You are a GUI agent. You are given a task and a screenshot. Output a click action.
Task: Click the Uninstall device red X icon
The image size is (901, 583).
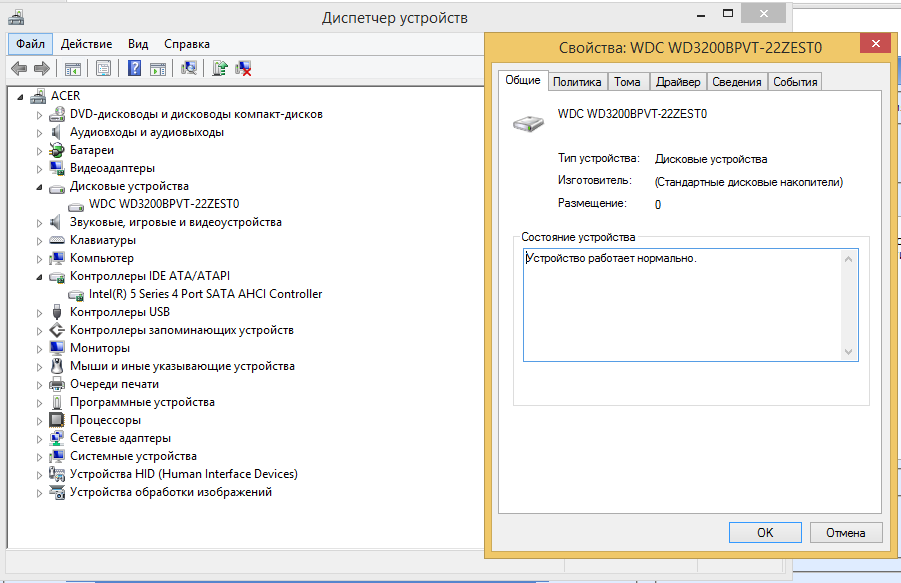pos(243,68)
